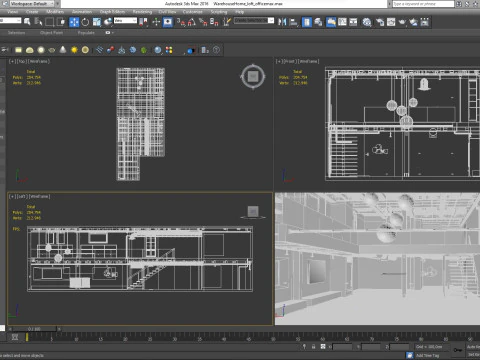Image resolution: width=480 pixels, height=360 pixels.
Task: Open the Reference Coordinate System dropdown
Action: point(125,21)
